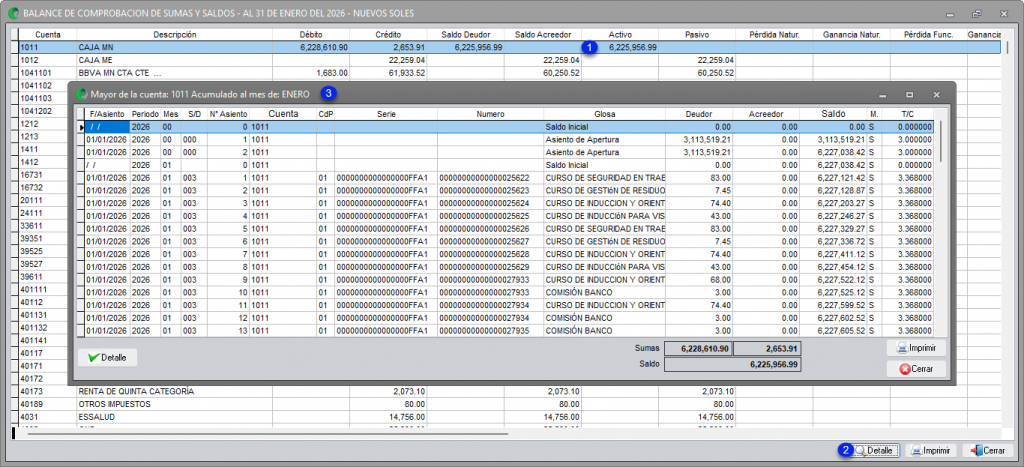This screenshot has height=467, width=1024.
Task: Select the ESSALUD row
Action: click(509, 417)
